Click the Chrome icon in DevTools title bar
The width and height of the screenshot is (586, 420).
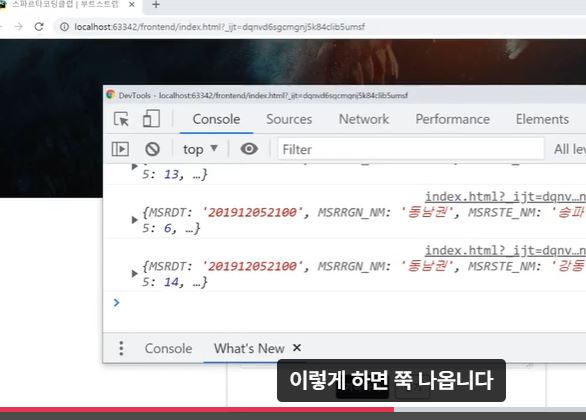pyautogui.click(x=110, y=95)
